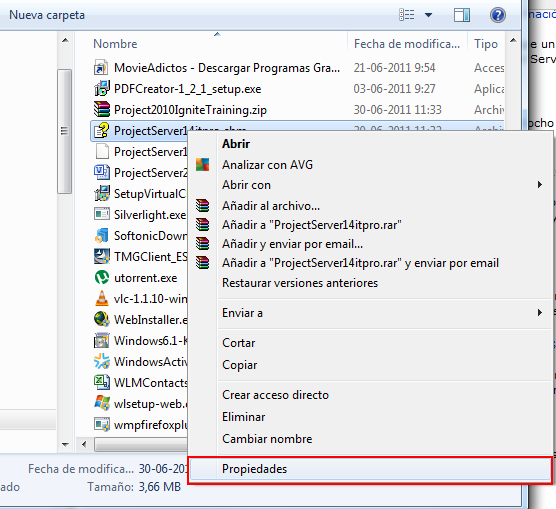556x509 pixels.
Task: Sort by the Tipo column header
Action: pos(486,44)
